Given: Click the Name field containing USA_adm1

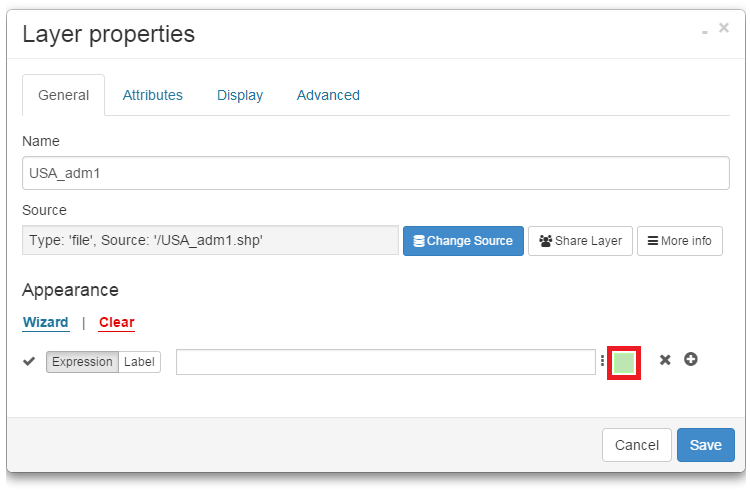Looking at the screenshot, I should pyautogui.click(x=375, y=173).
